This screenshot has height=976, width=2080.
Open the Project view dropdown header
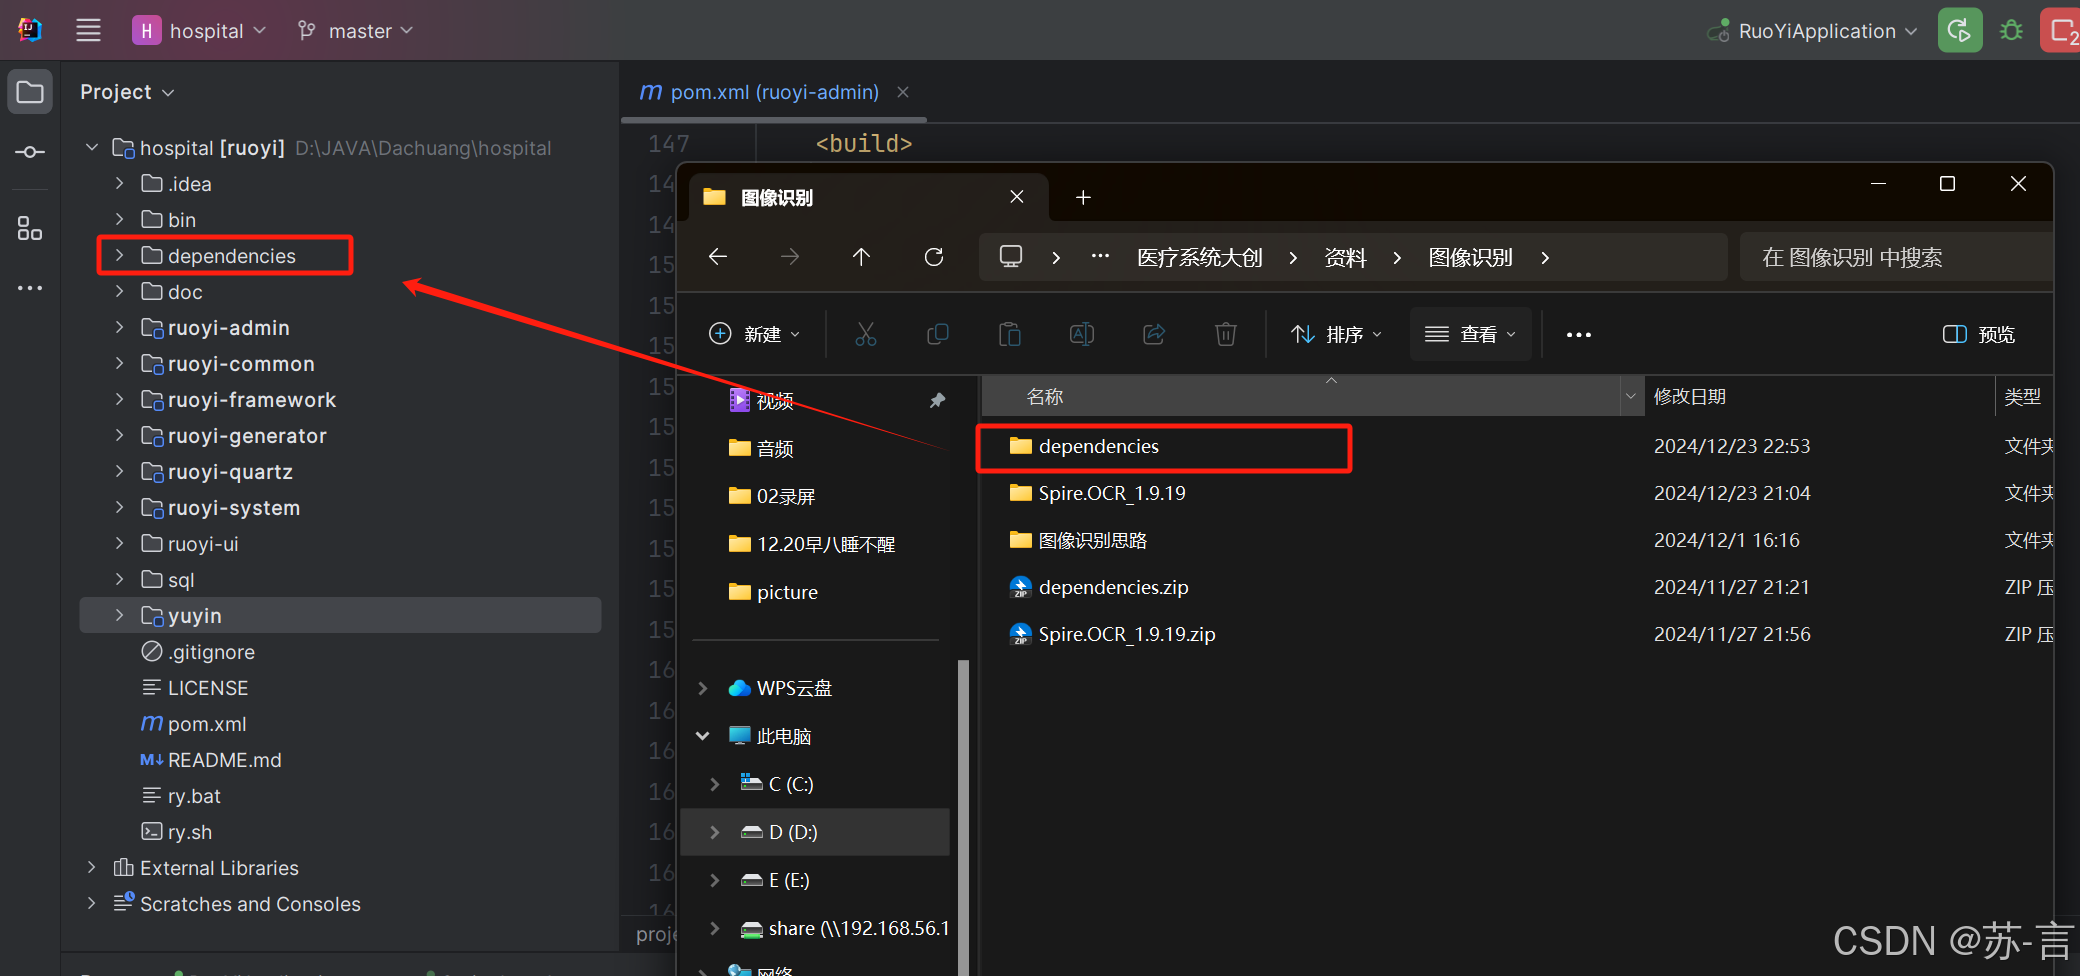click(127, 92)
